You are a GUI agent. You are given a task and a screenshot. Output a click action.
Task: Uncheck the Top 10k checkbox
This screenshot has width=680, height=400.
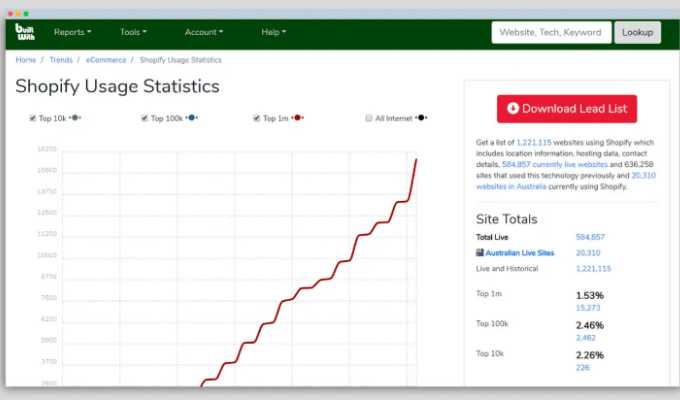(33, 118)
